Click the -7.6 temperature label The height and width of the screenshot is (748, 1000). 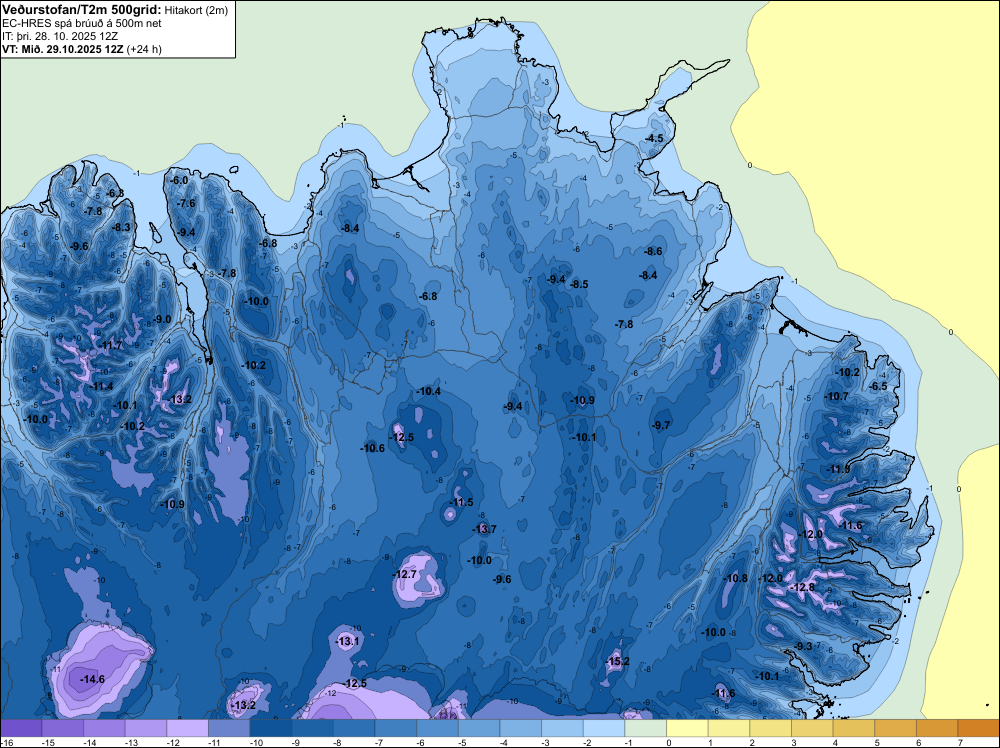pos(187,203)
